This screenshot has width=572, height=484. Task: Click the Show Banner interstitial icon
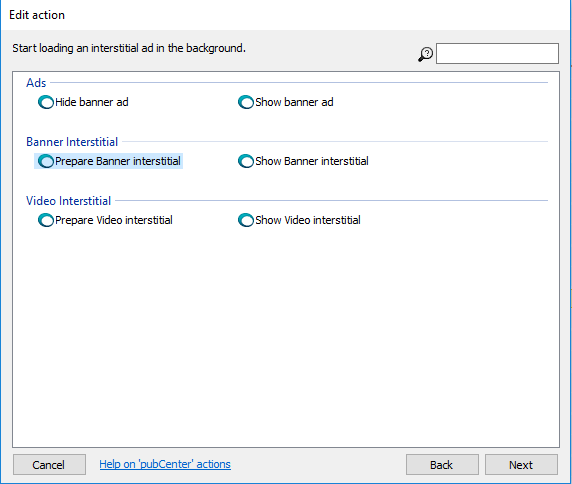click(246, 161)
